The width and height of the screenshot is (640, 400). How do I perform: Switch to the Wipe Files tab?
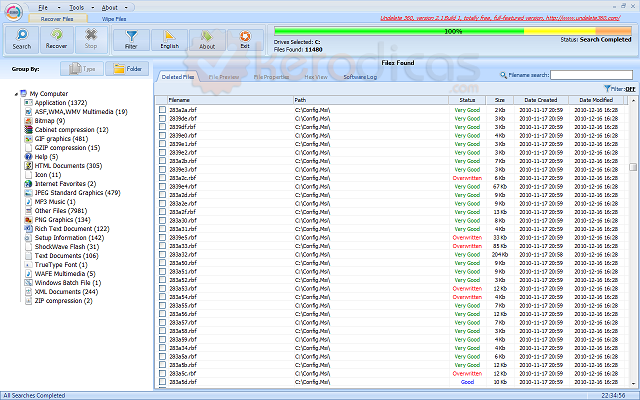click(x=112, y=18)
